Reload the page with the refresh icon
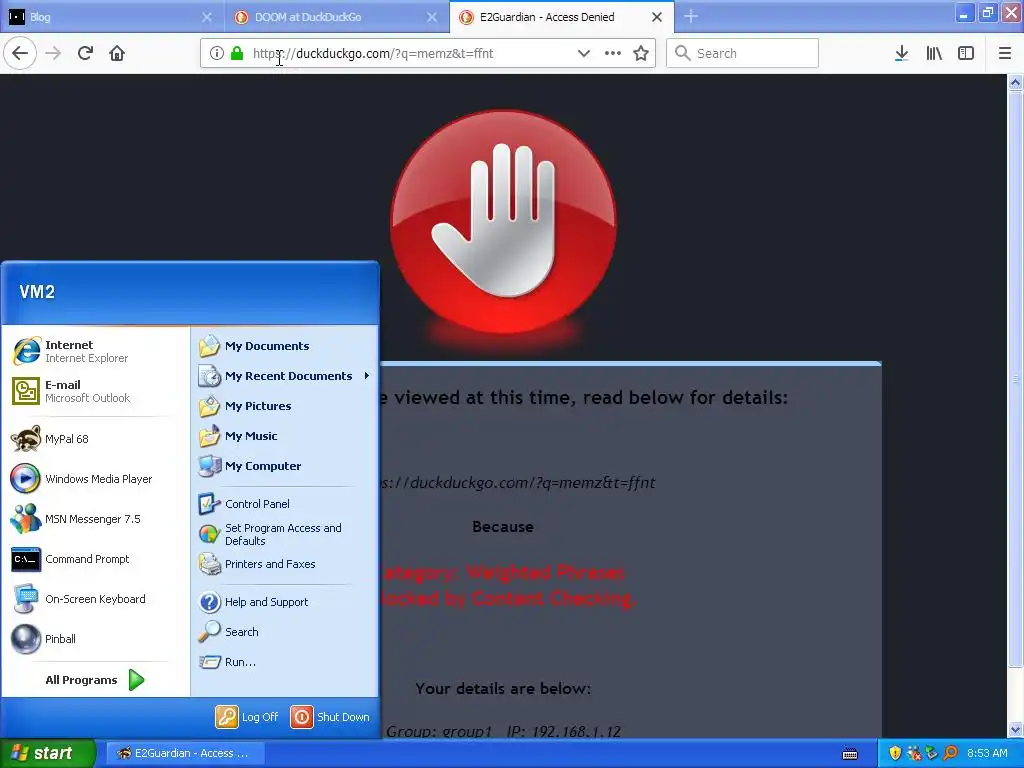1024x768 pixels. click(85, 53)
